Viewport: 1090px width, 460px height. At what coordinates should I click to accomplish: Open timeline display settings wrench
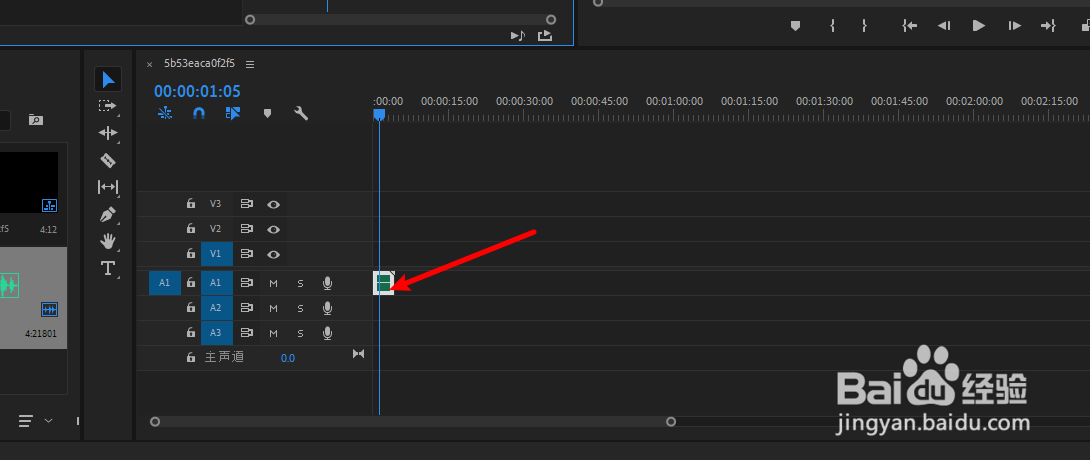tap(301, 113)
